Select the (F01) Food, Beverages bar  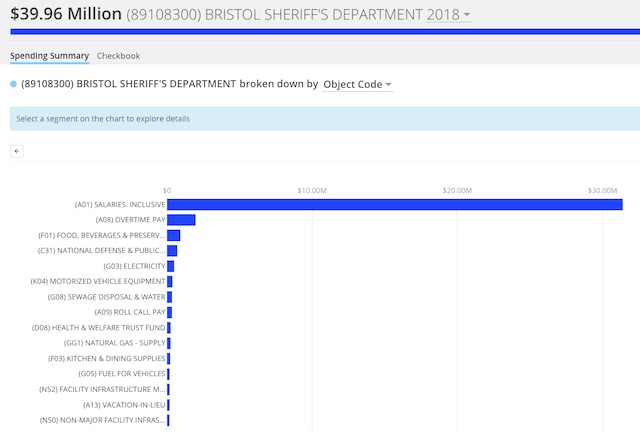pos(173,235)
